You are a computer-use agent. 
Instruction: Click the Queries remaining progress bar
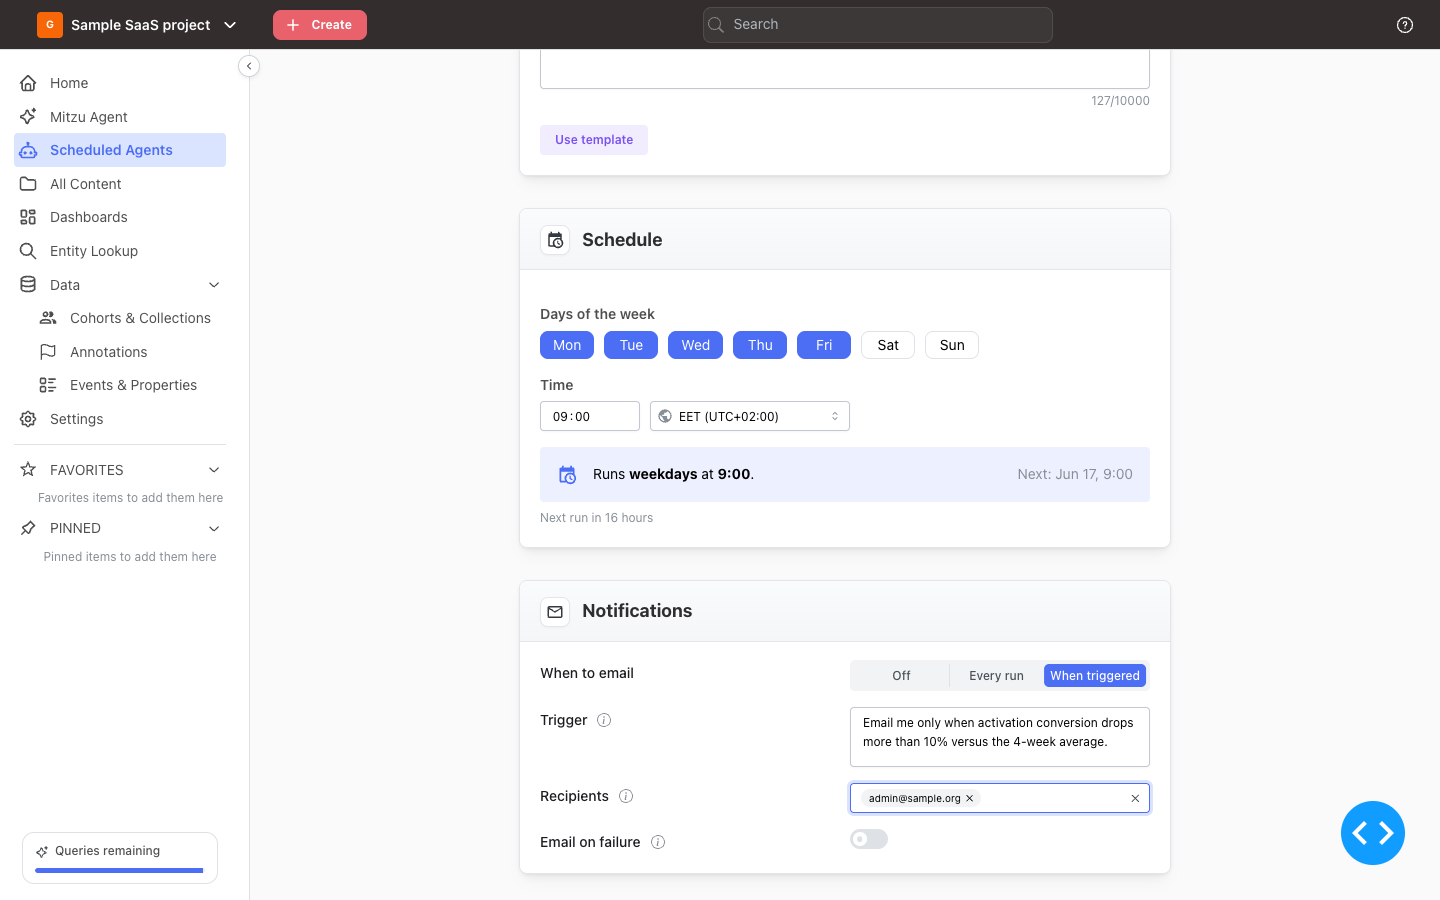119,871
